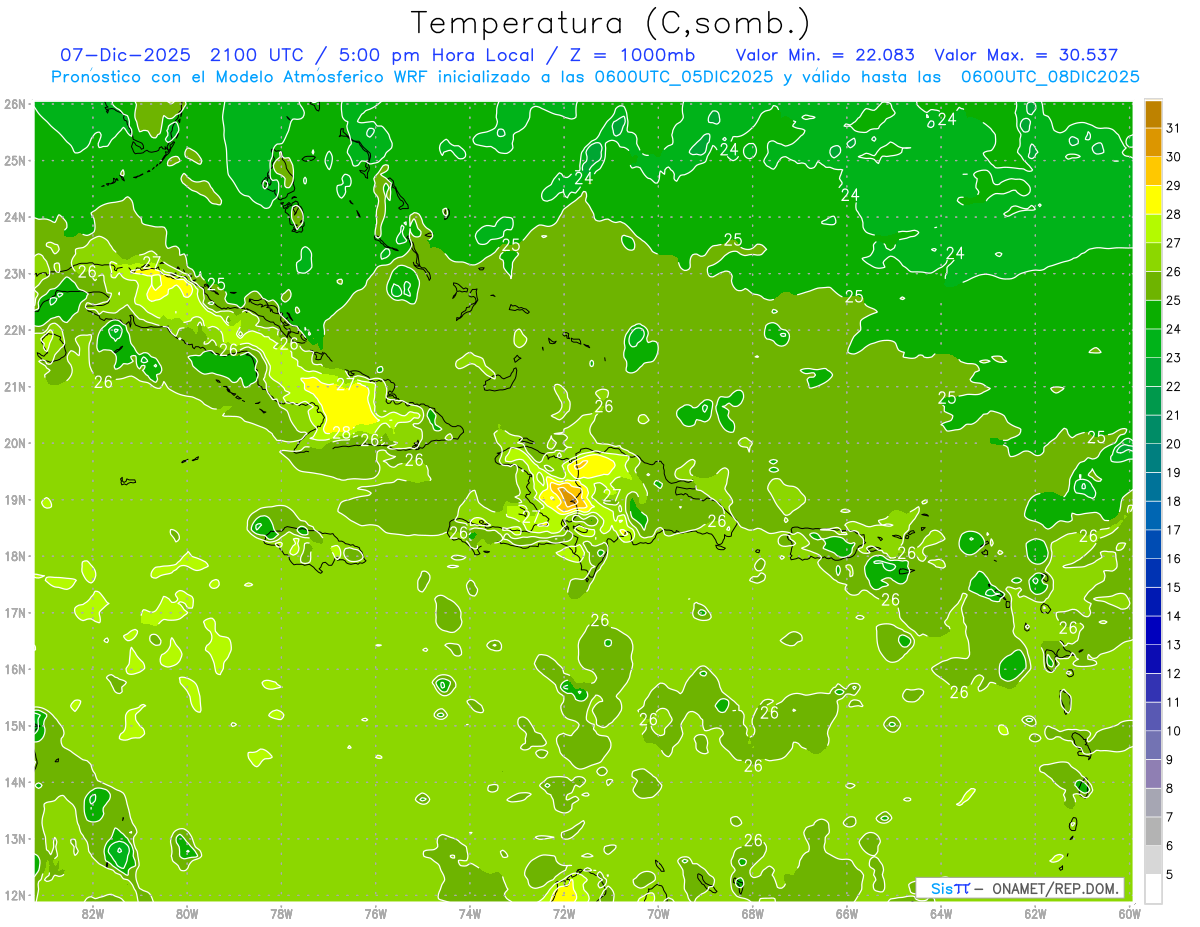The height and width of the screenshot is (927, 1200).
Task: Click the '70W' longitude axis label
Action: pyautogui.click(x=658, y=913)
